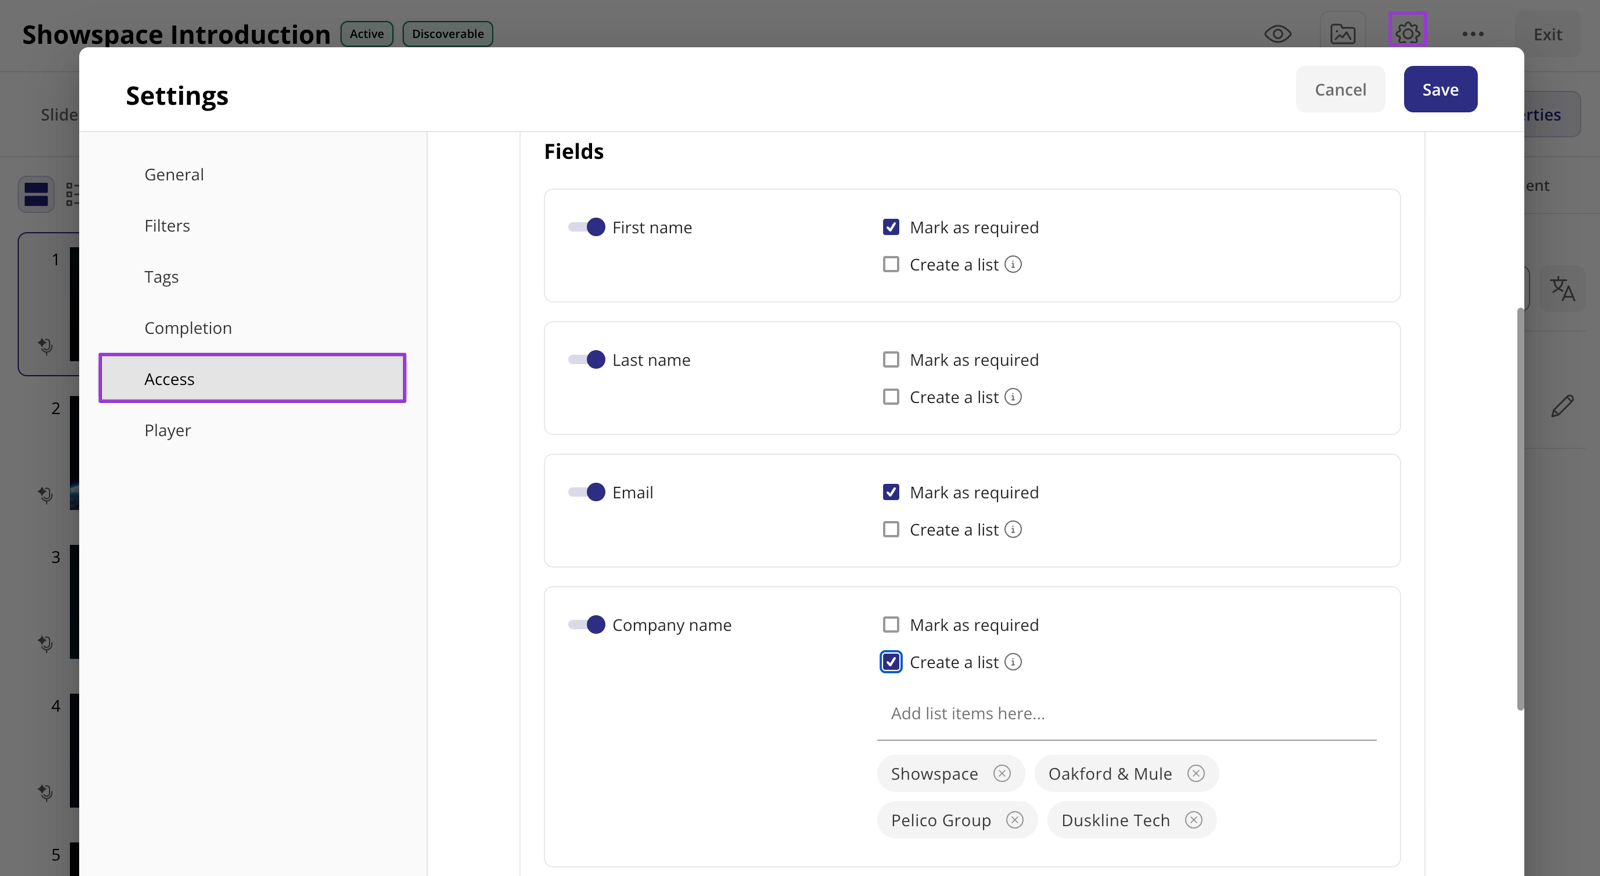
Task: Click the Showspace Introduction title
Action: (176, 34)
